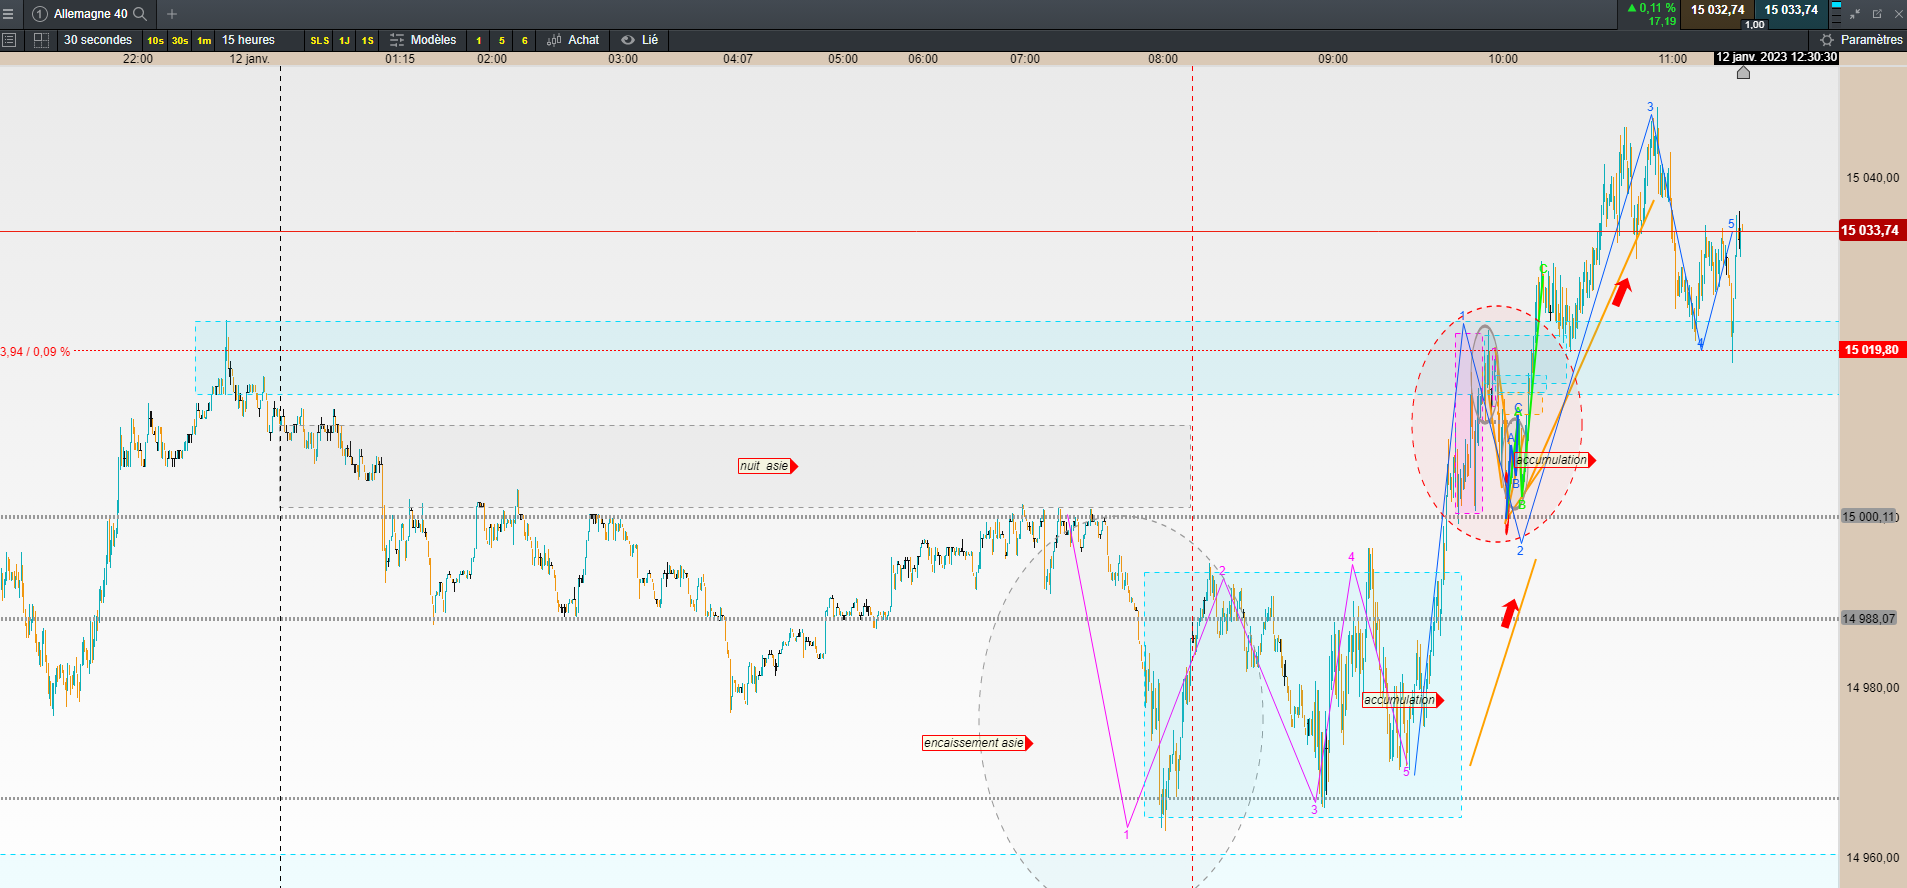Click the Modèles sliders icon
The image size is (1907, 888).
[397, 40]
